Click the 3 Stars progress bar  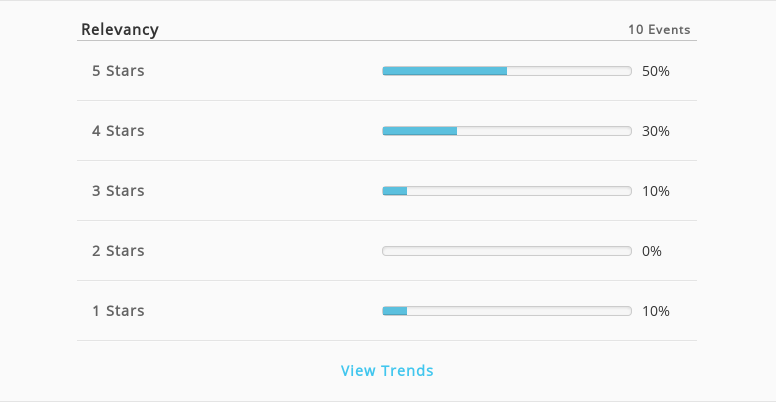point(507,191)
